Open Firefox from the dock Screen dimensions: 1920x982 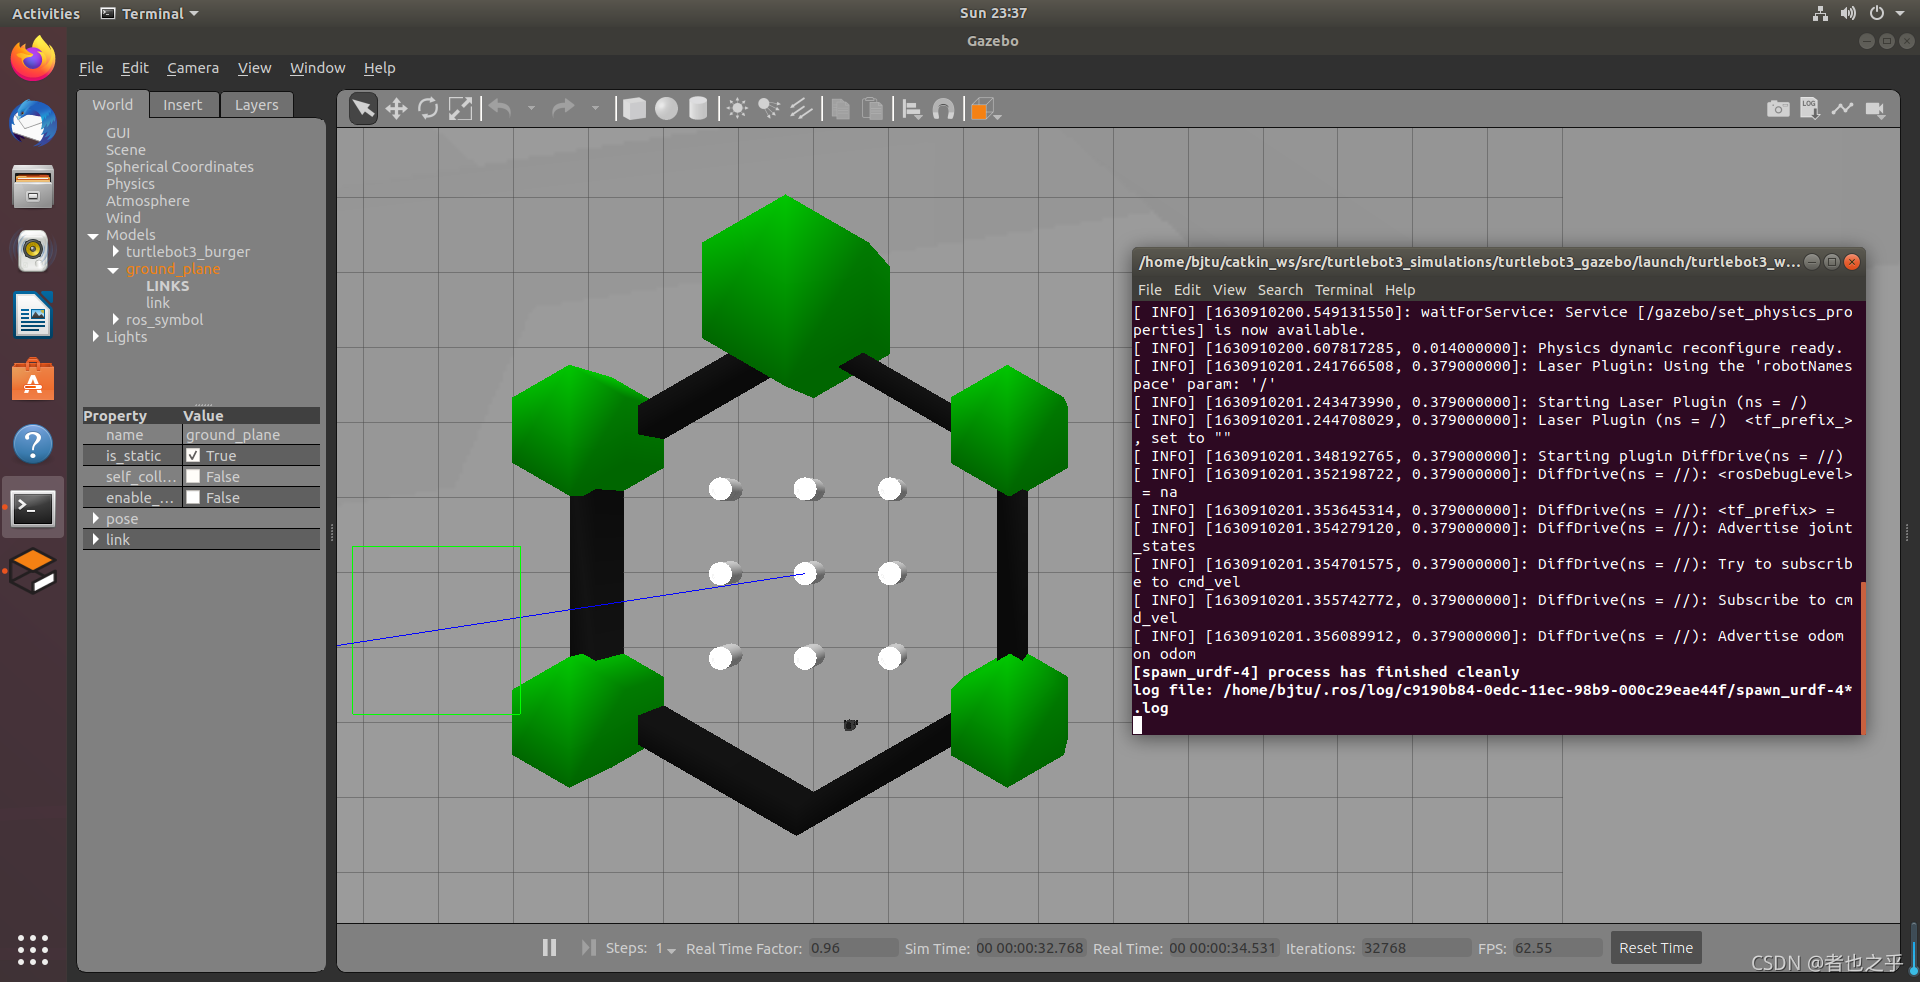(x=33, y=59)
